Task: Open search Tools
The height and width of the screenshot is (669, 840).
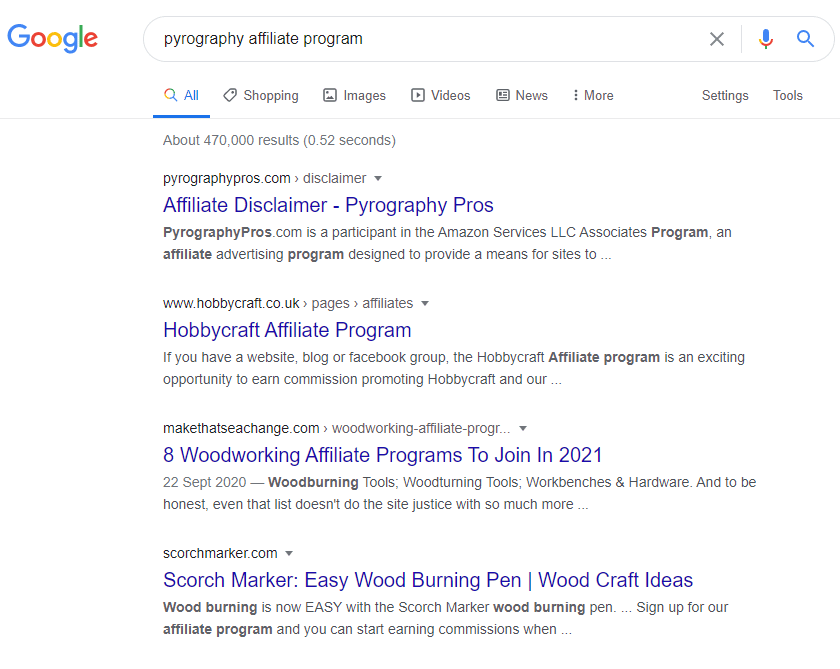Action: pos(788,95)
